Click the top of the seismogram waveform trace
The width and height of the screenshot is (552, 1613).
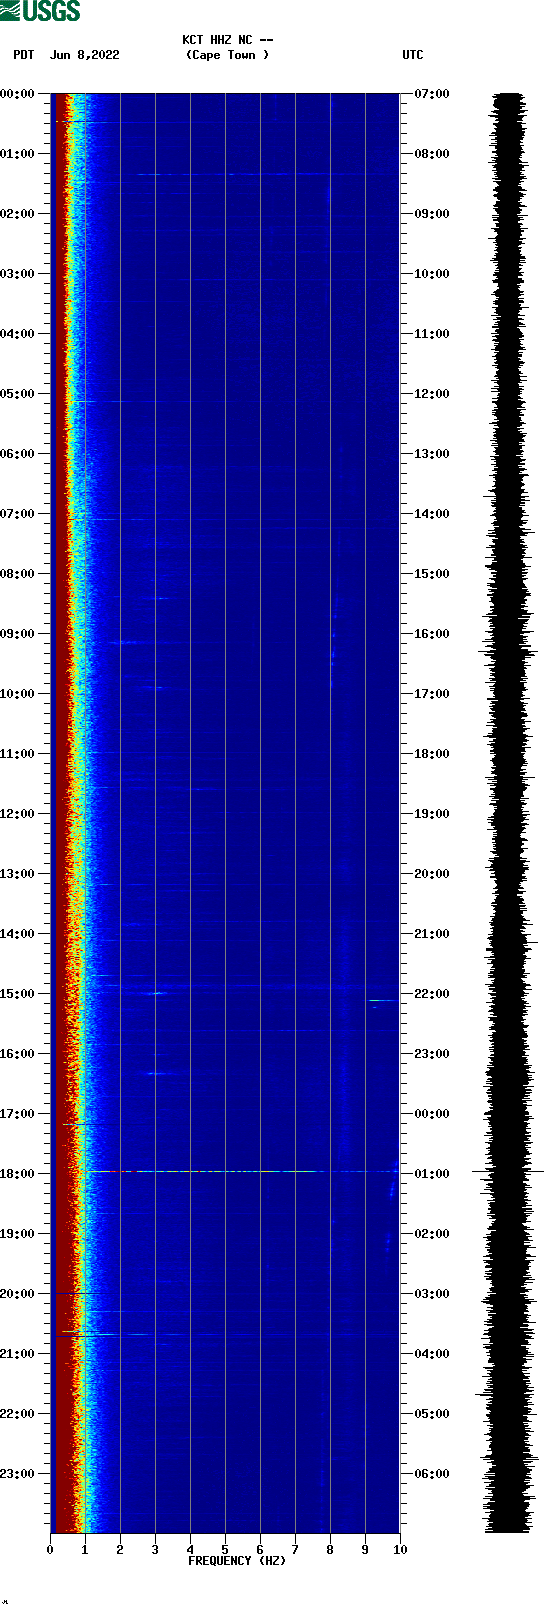[x=509, y=96]
